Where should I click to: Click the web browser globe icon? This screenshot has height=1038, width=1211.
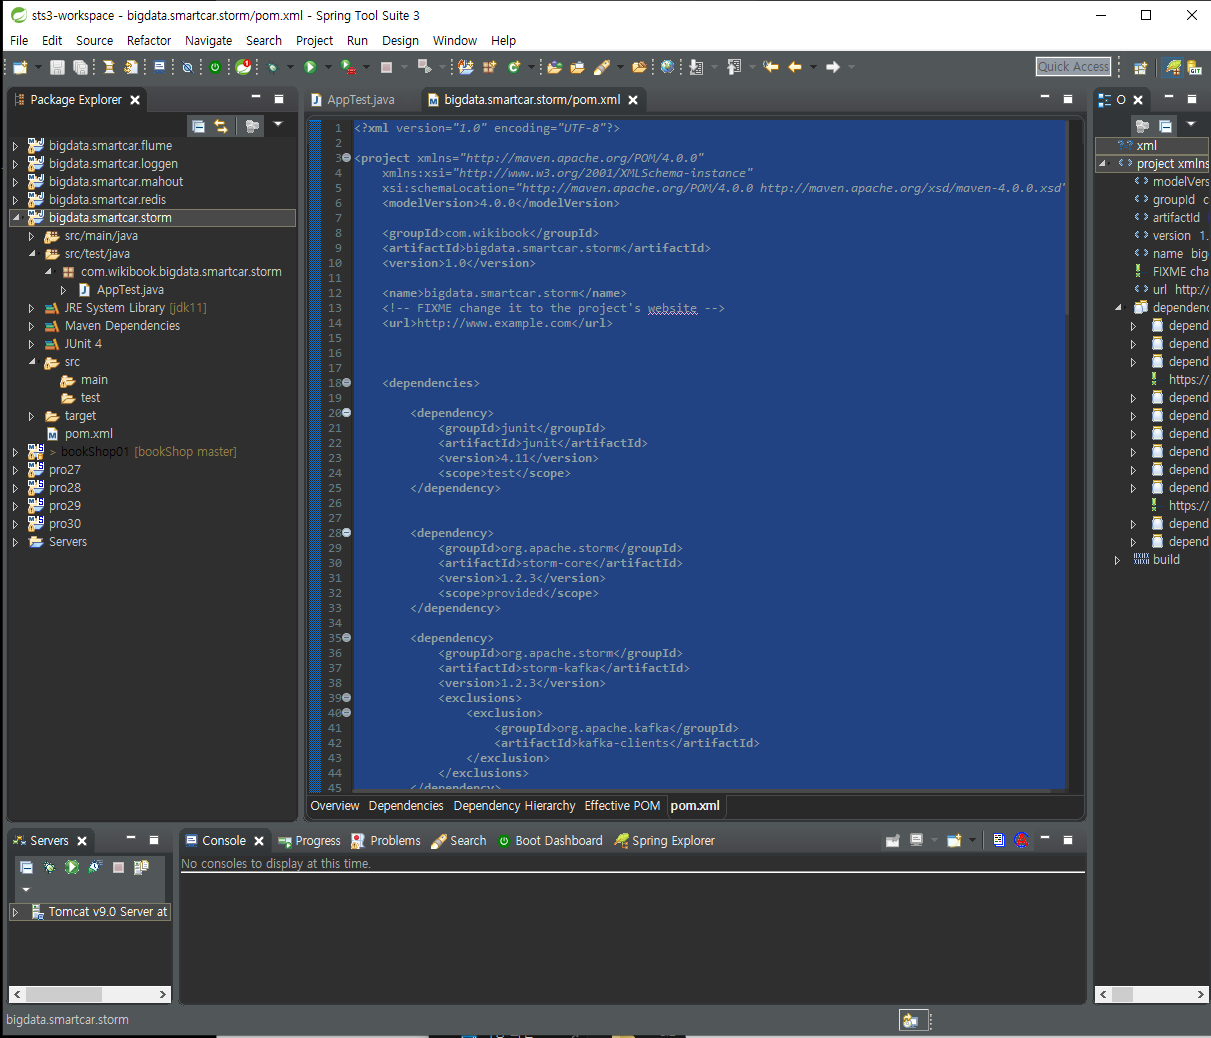click(x=667, y=67)
